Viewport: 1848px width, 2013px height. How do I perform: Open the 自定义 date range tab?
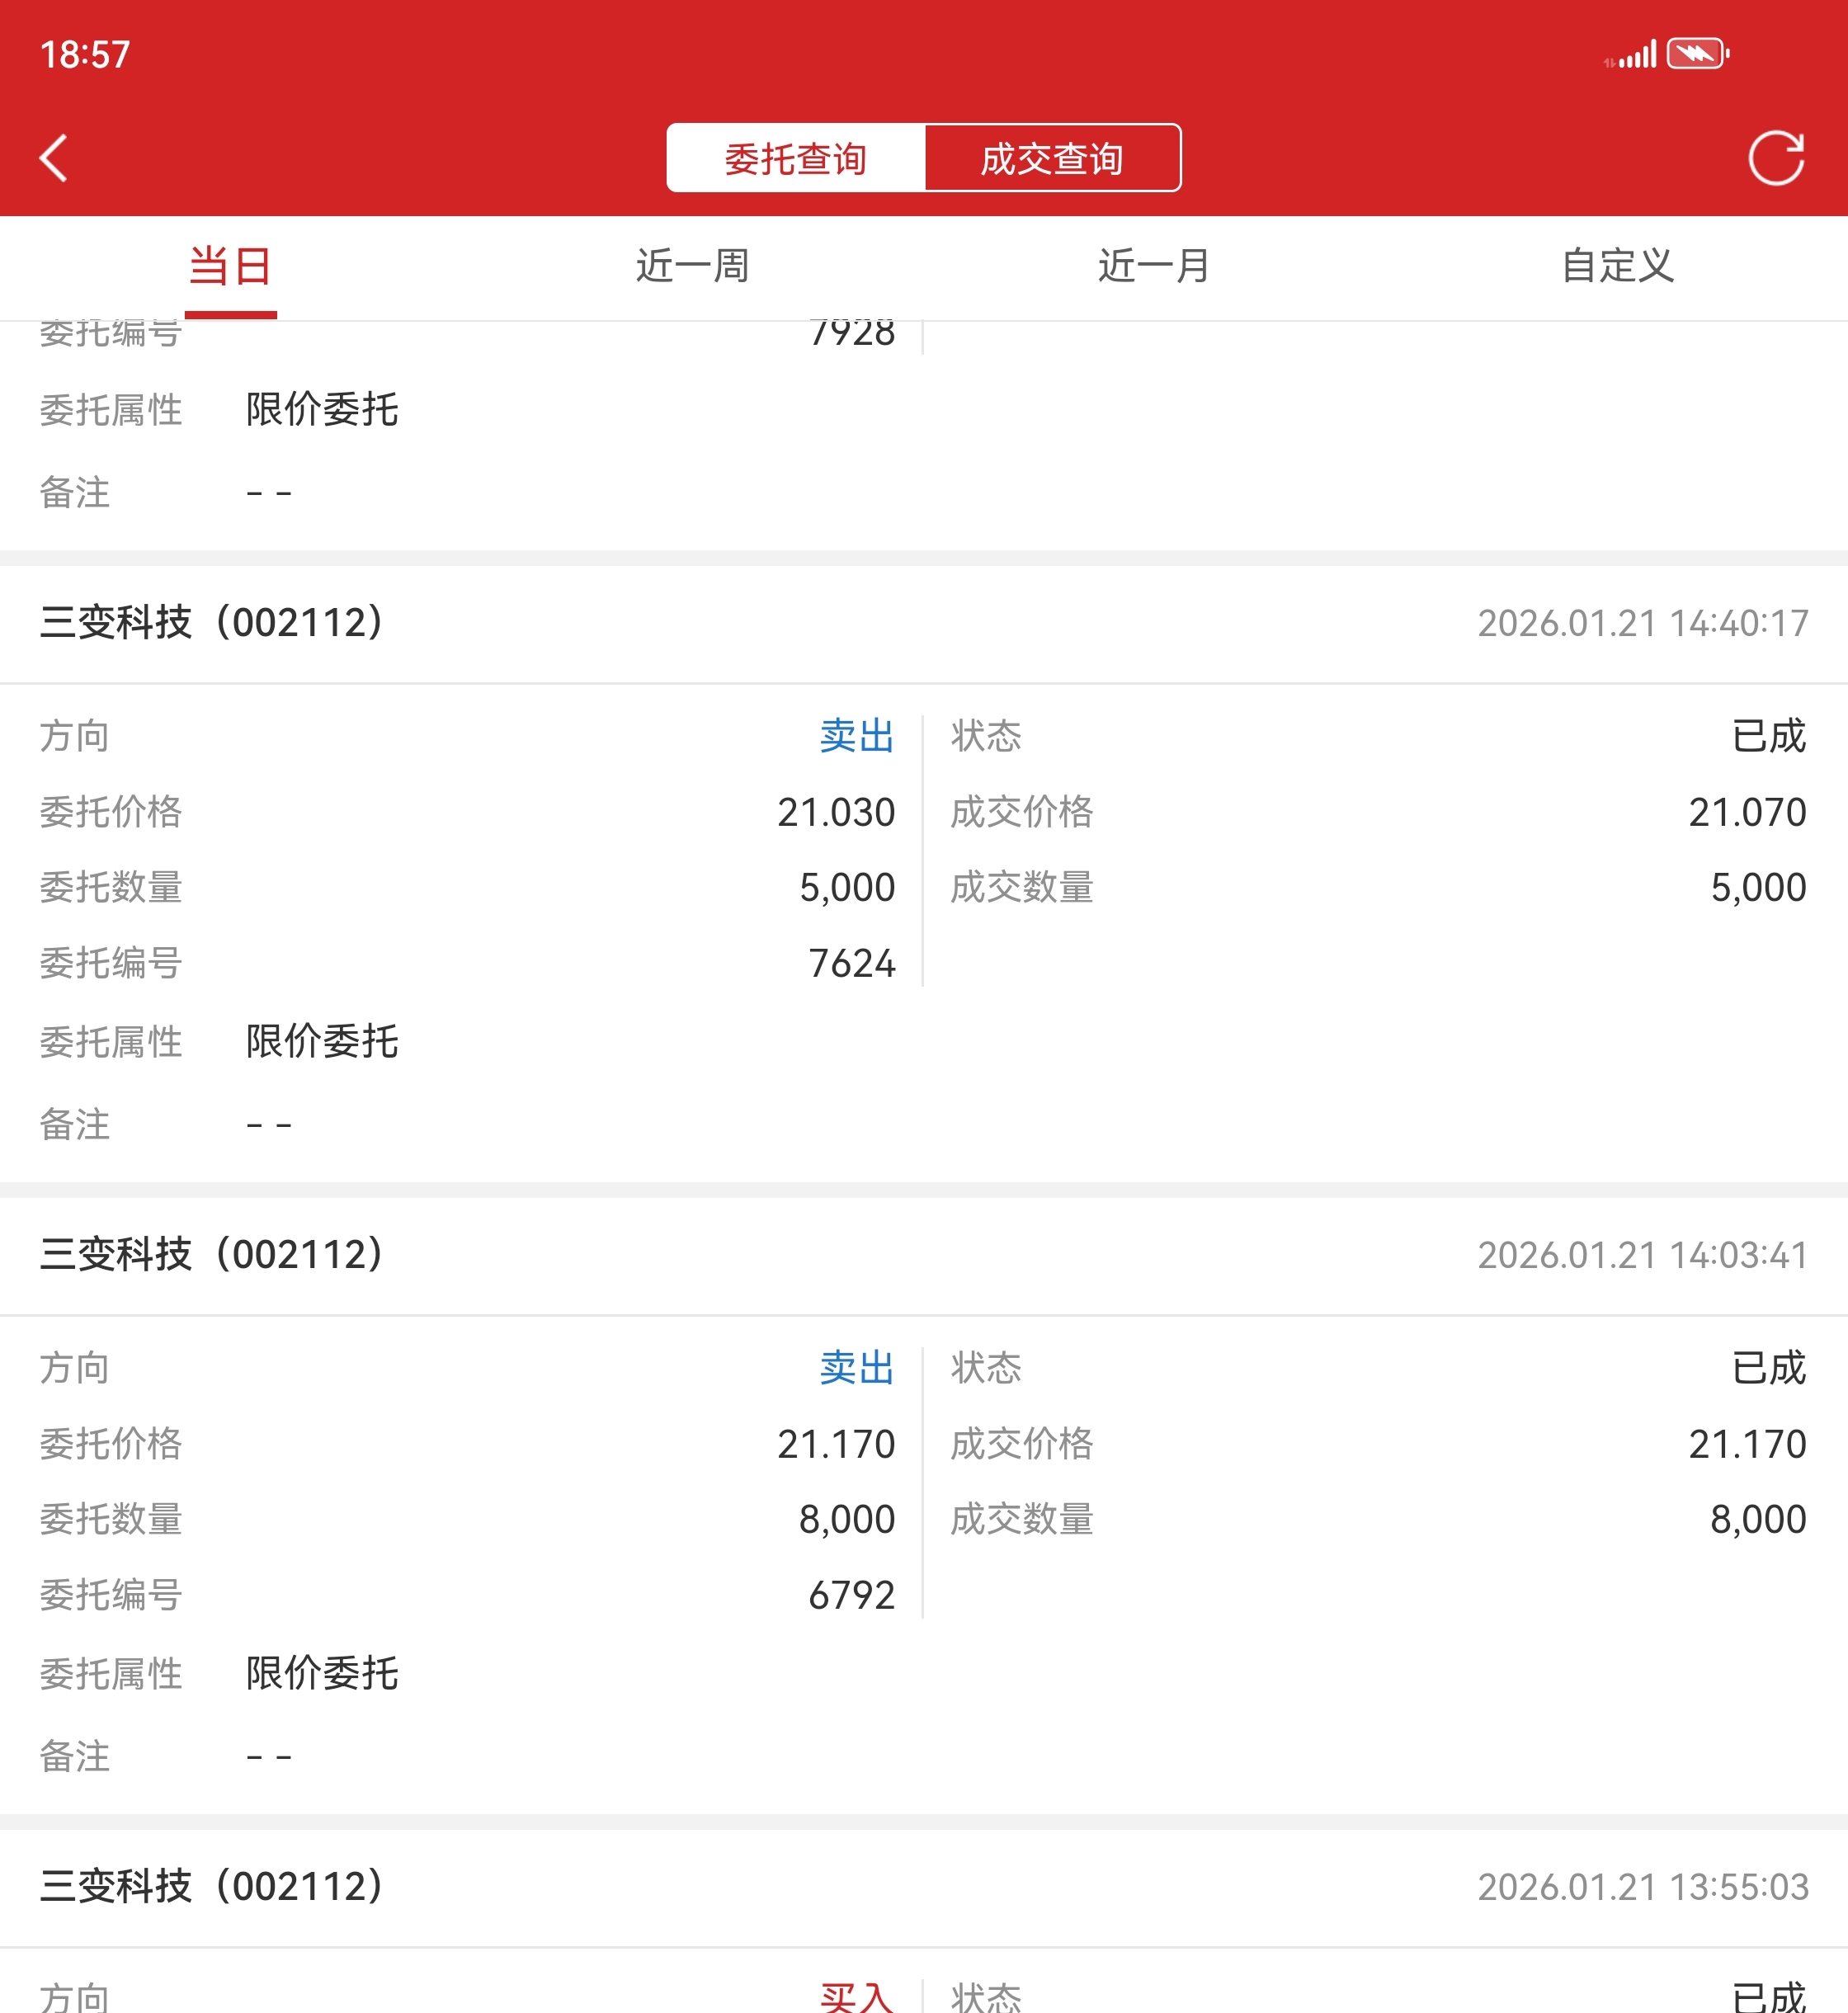click(1617, 266)
